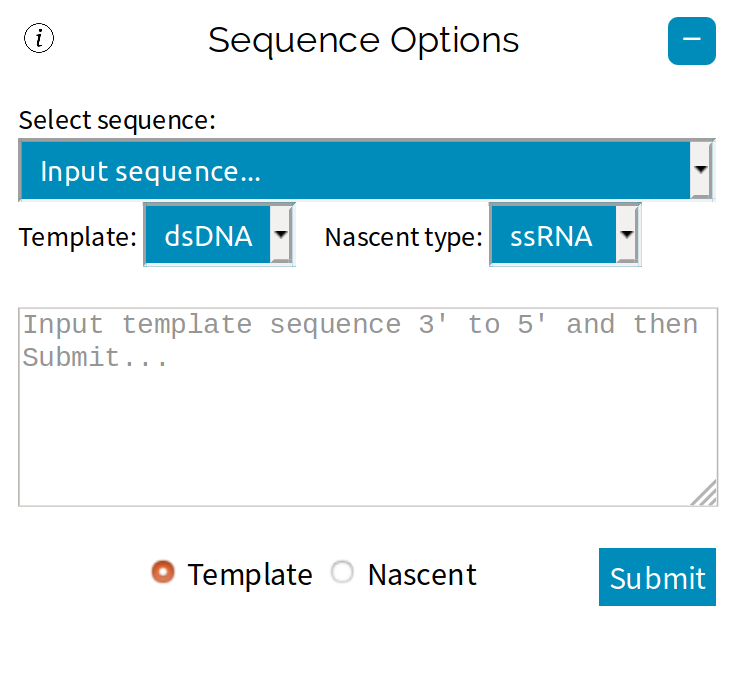Click the resize grip of the sequence box
The image size is (733, 693).
point(705,493)
